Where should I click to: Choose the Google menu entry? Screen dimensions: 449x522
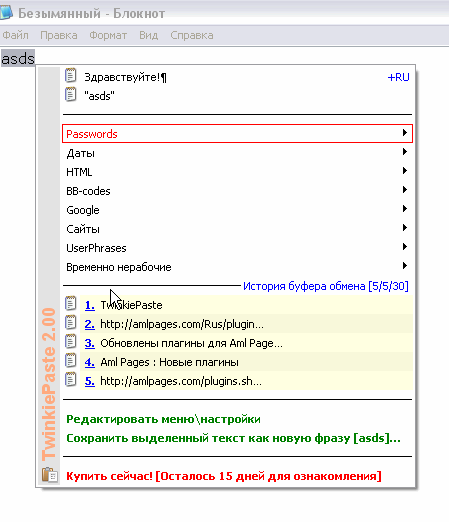(x=237, y=210)
